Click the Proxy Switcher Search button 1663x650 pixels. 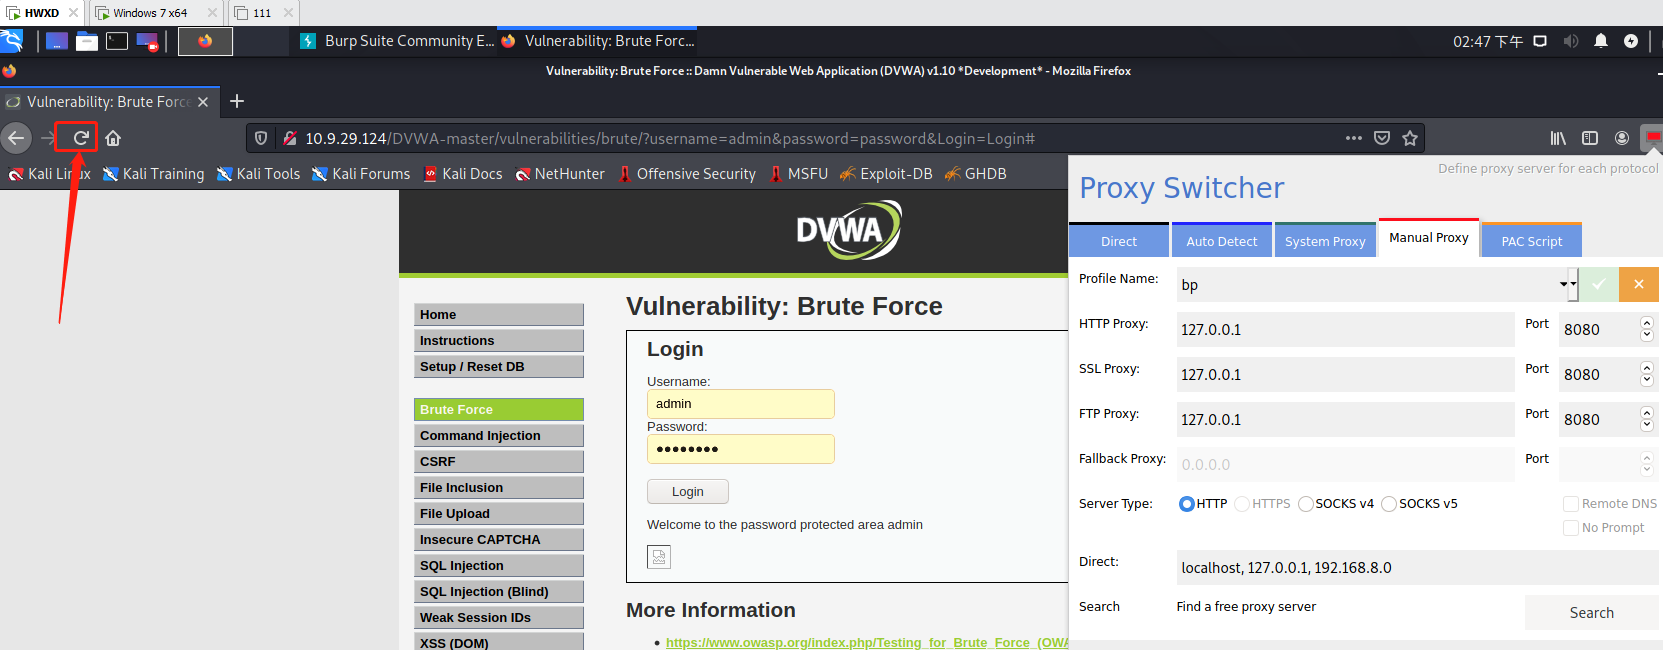(1591, 613)
